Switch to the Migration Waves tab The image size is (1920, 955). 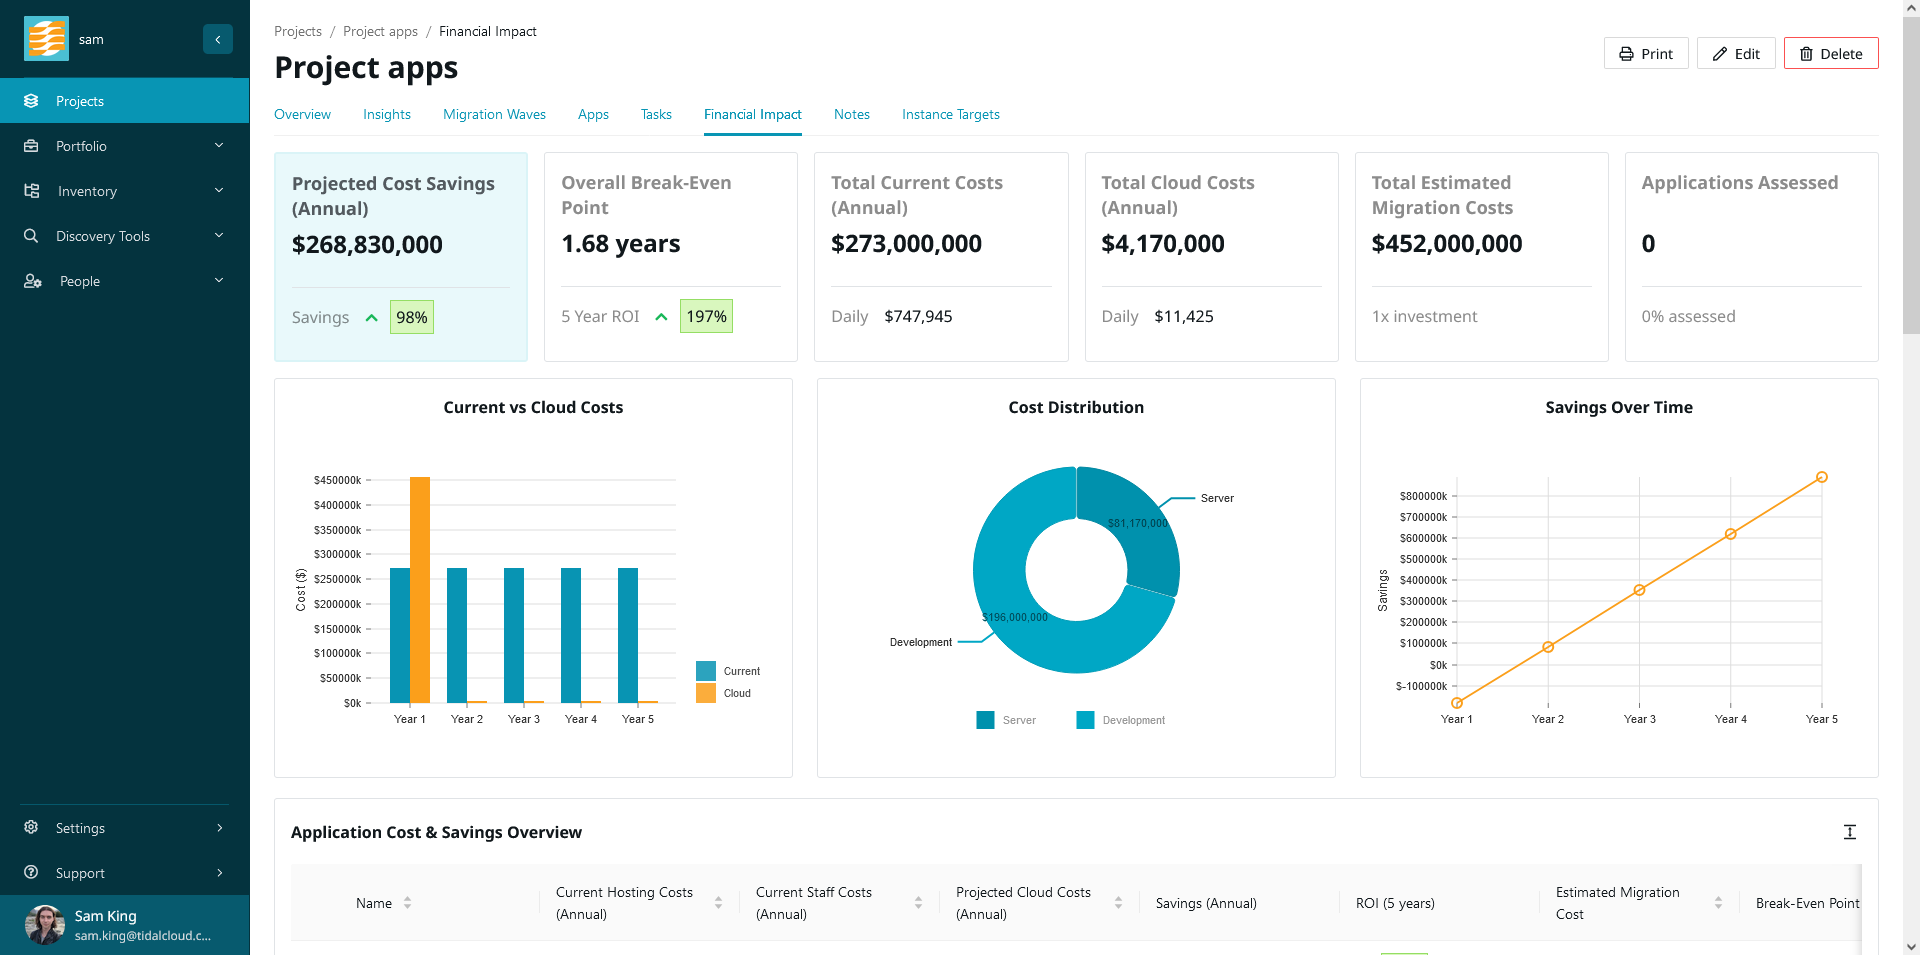tap(494, 115)
